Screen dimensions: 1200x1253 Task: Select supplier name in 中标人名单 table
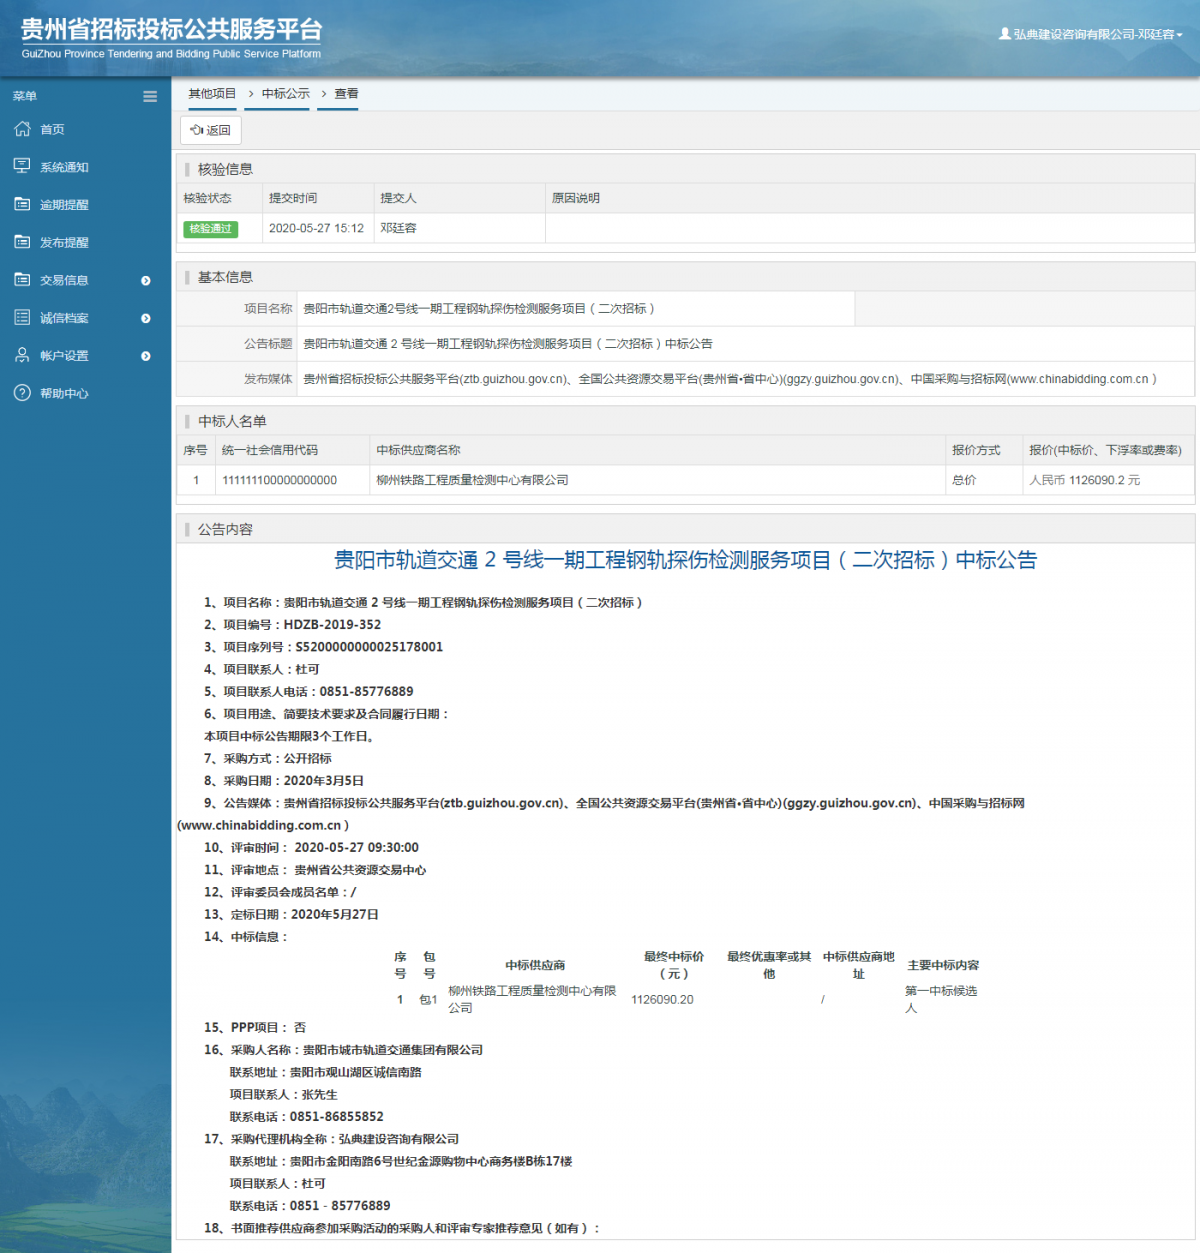click(x=472, y=480)
